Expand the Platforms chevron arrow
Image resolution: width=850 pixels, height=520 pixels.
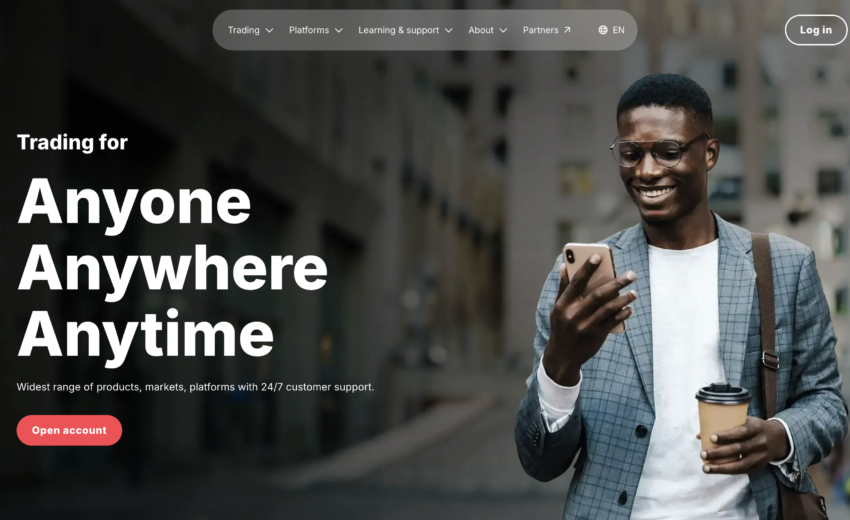click(339, 30)
